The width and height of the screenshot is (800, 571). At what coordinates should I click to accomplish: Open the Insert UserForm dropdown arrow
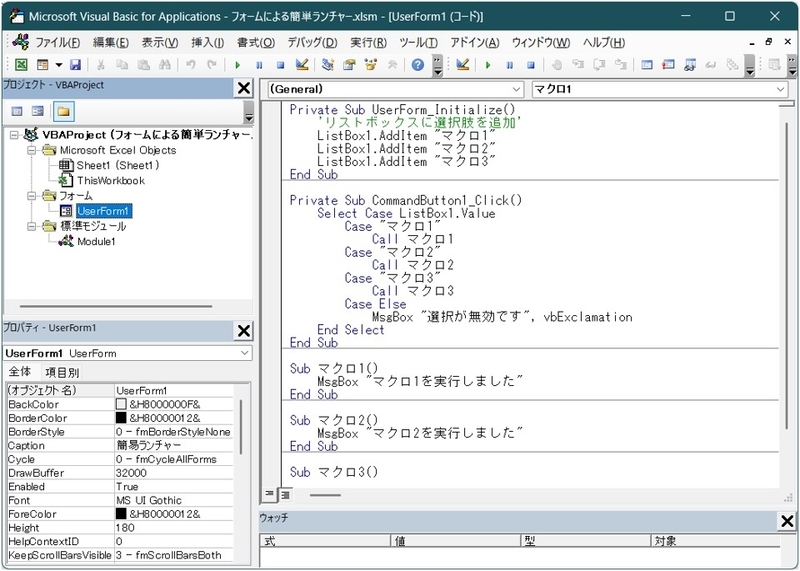(x=59, y=65)
